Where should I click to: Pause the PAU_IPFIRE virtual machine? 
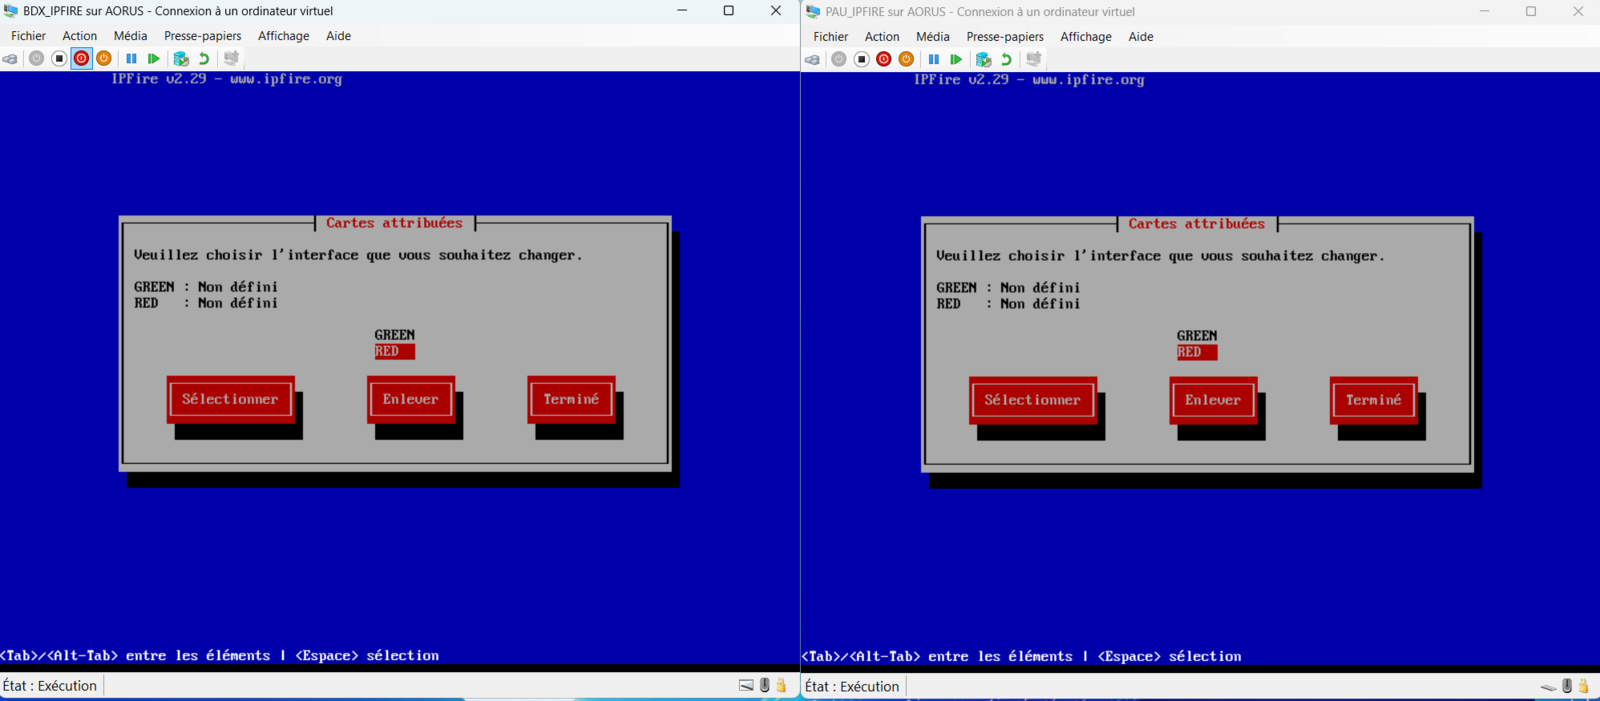click(933, 60)
